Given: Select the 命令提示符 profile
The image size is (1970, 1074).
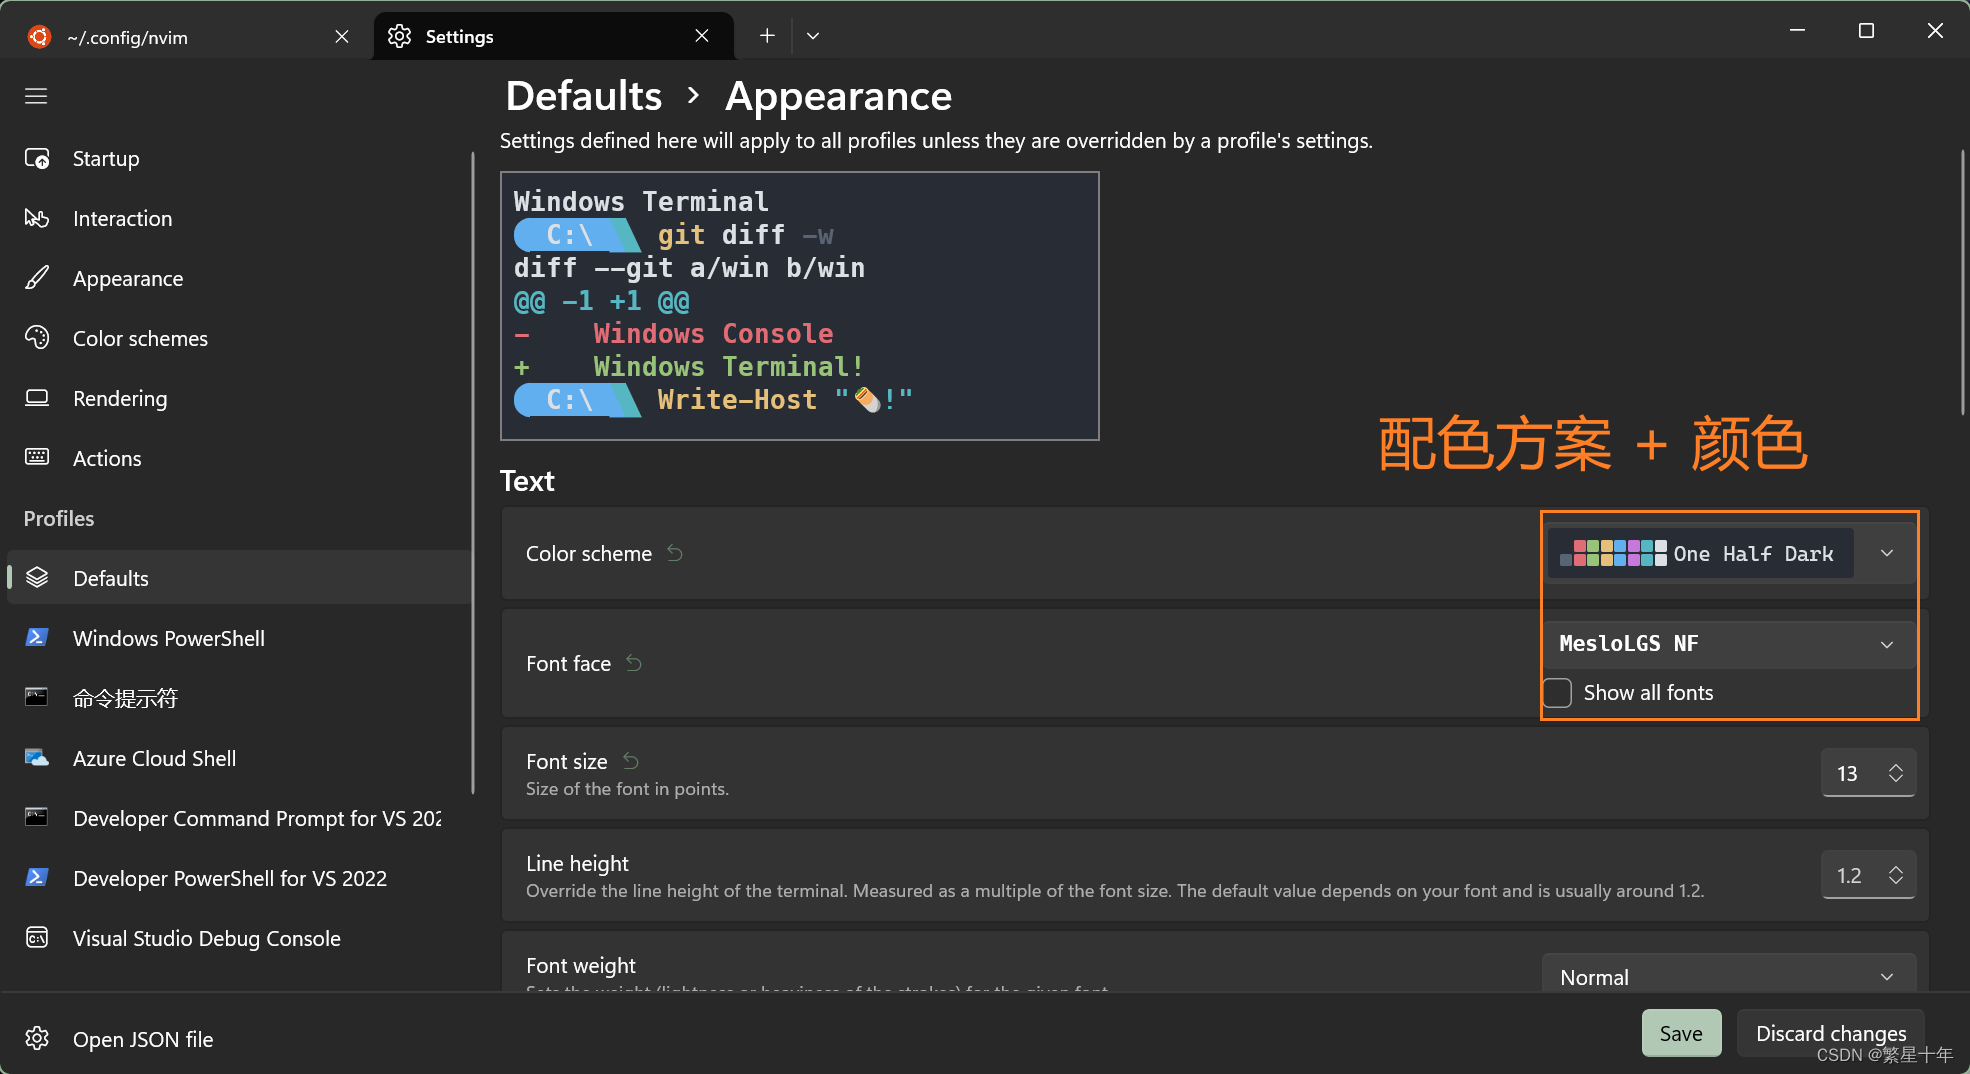Looking at the screenshot, I should coord(237,698).
